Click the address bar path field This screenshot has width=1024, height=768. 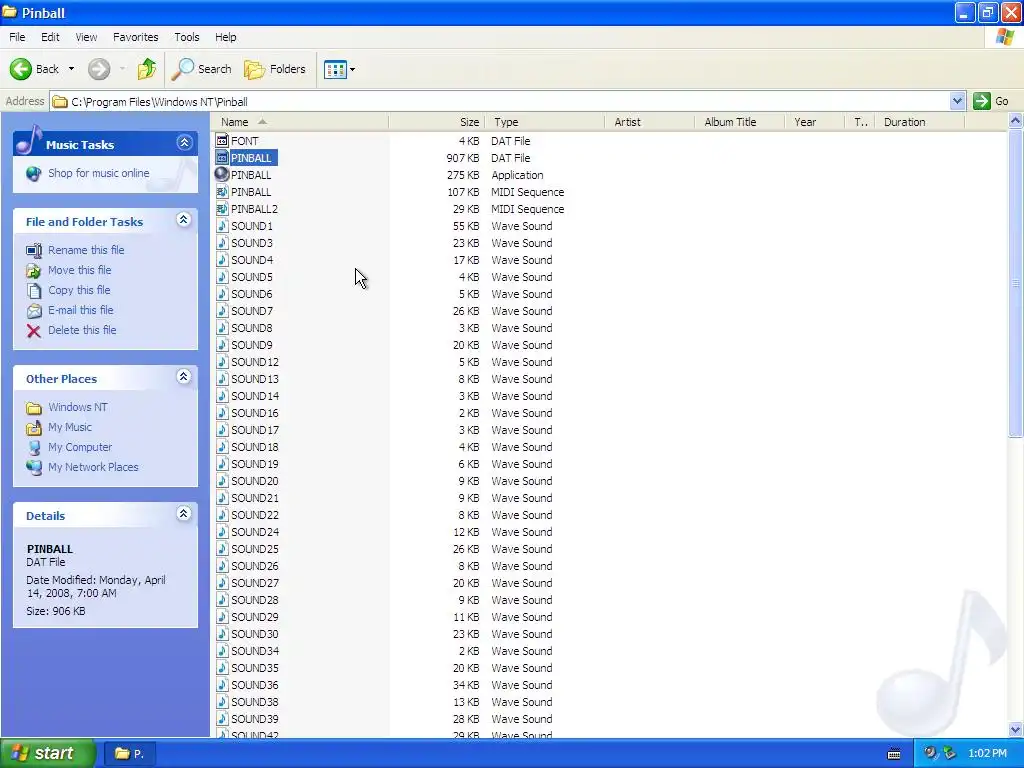click(500, 101)
